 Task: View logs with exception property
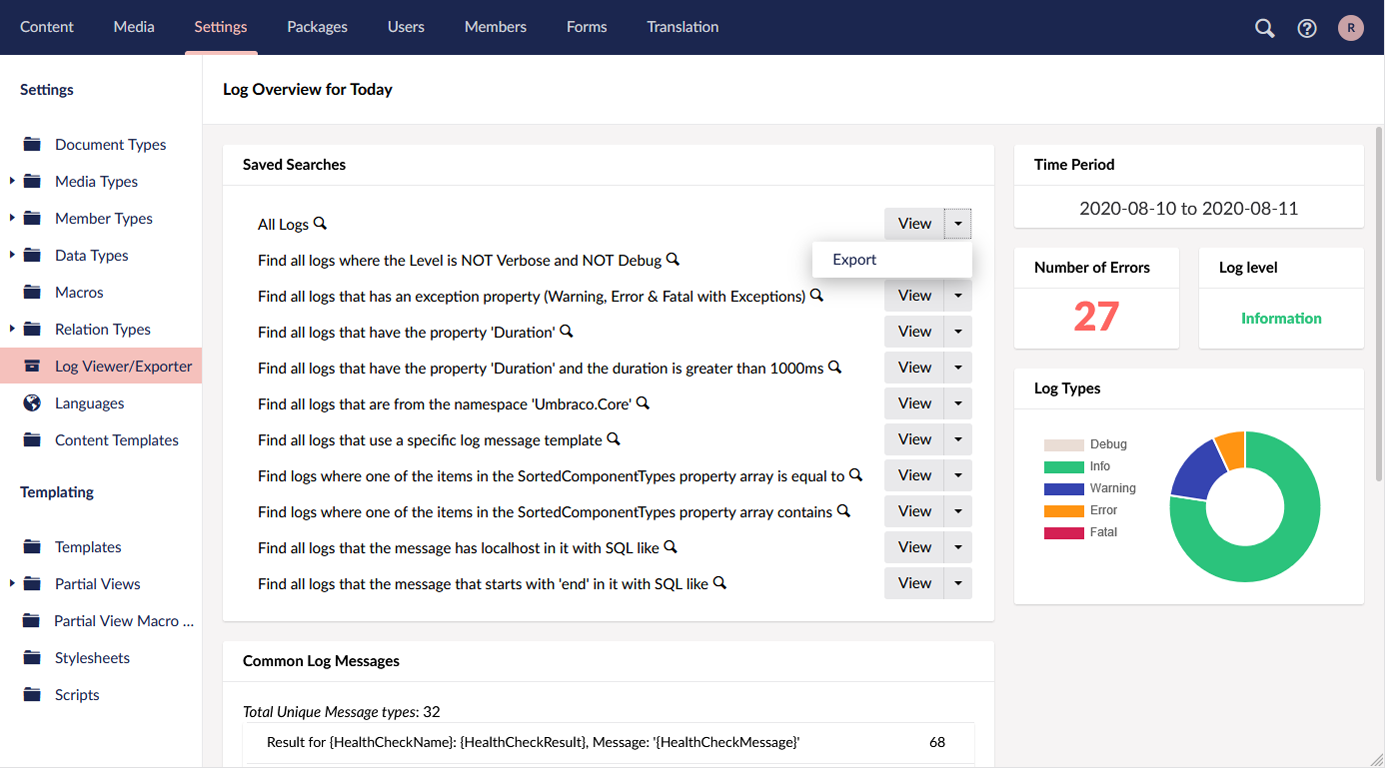point(914,295)
